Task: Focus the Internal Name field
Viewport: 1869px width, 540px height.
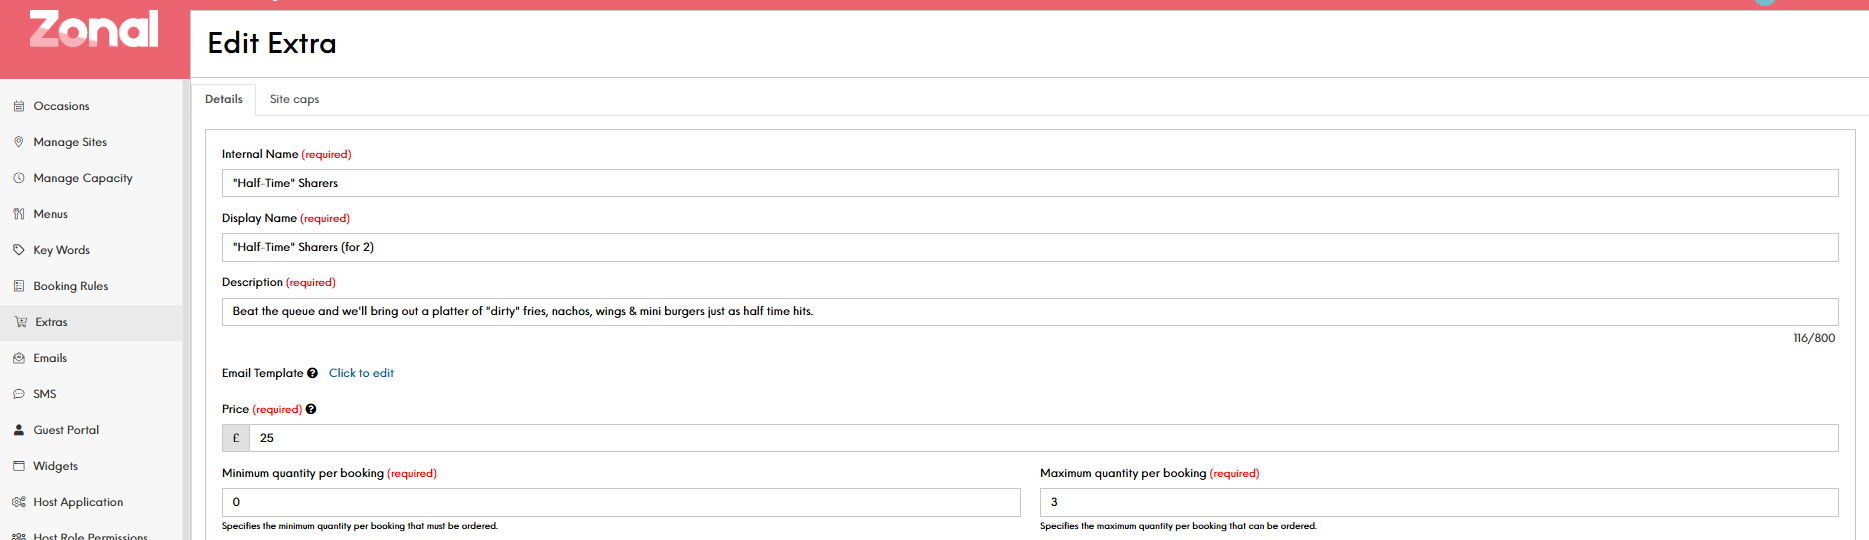Action: point(1030,183)
